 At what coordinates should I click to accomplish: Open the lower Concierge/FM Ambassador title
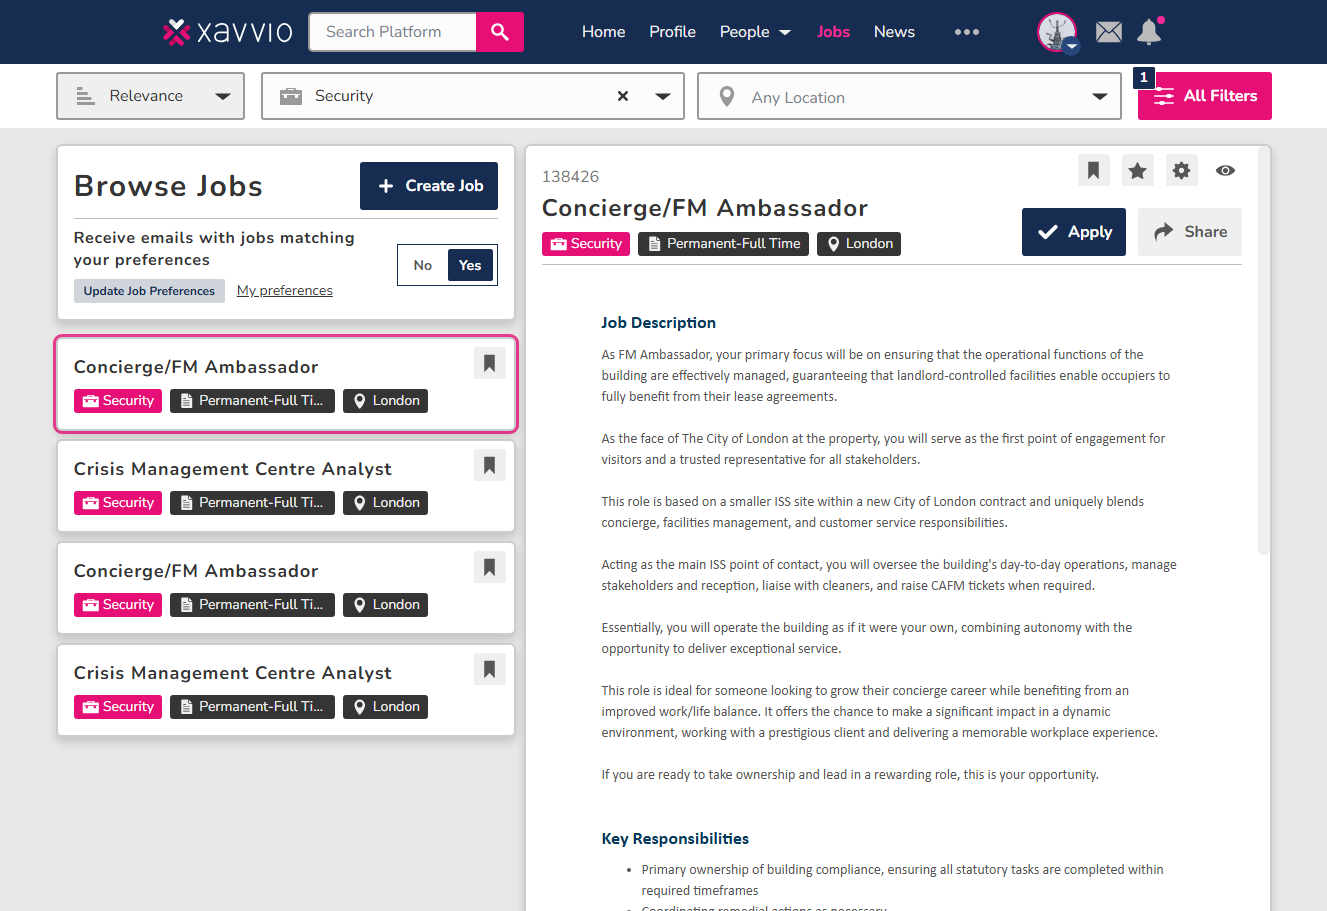click(x=196, y=571)
